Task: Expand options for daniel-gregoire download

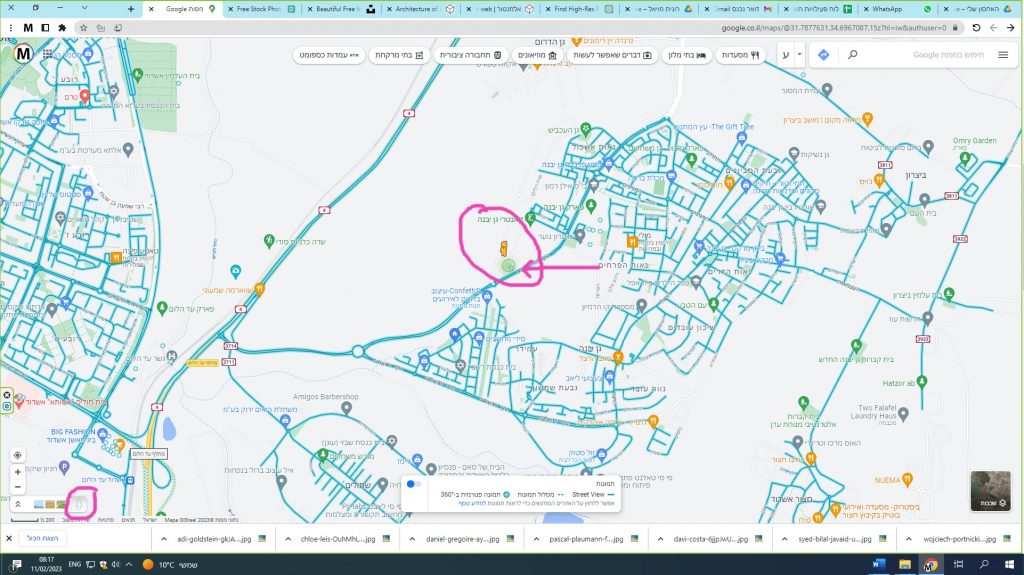Action: pyautogui.click(x=412, y=539)
